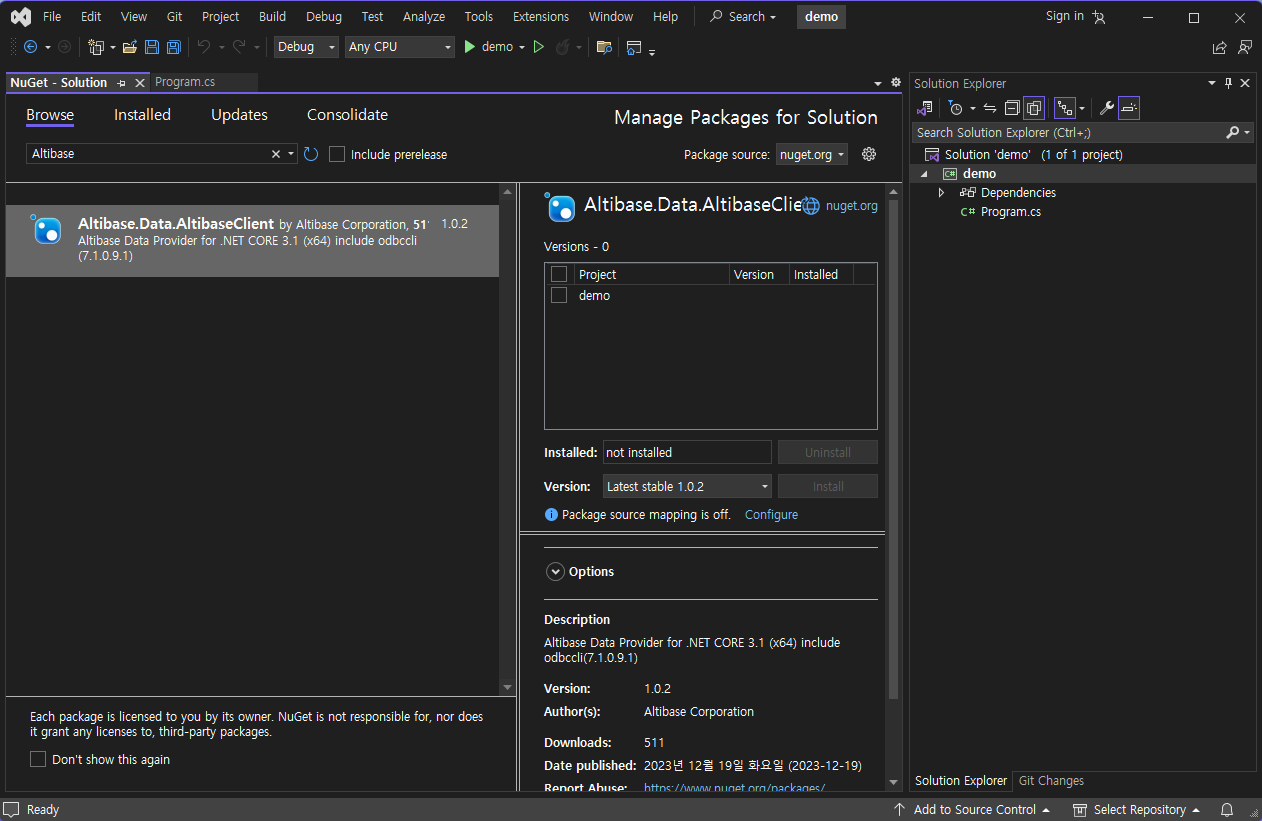The height and width of the screenshot is (821, 1262).
Task: Check the demo project checkbox
Action: tap(559, 295)
